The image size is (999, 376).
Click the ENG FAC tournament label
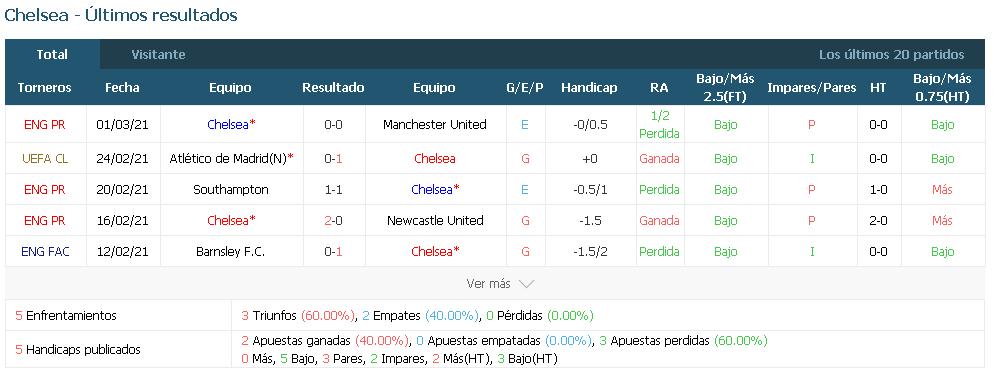pos(45,252)
